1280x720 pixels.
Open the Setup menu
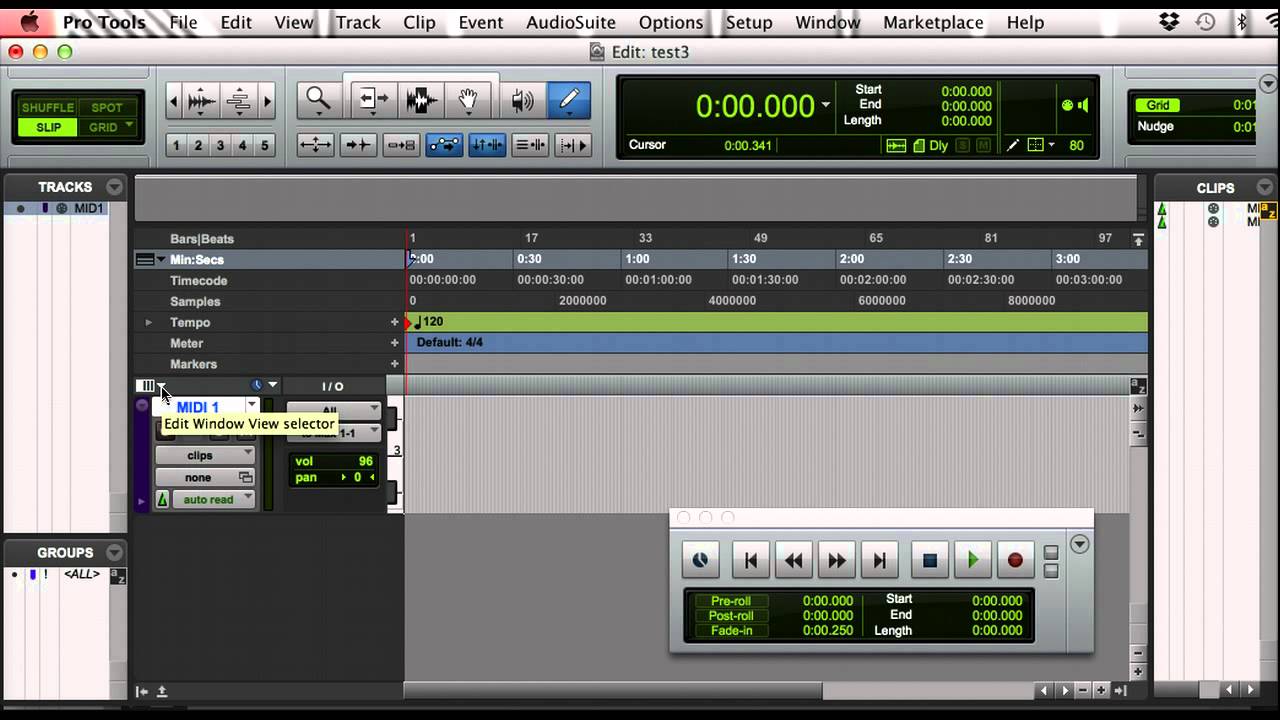pos(749,22)
